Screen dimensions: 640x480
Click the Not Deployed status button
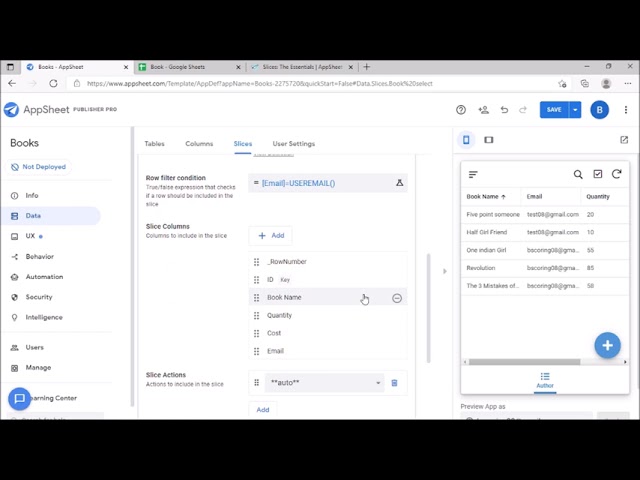click(x=38, y=167)
